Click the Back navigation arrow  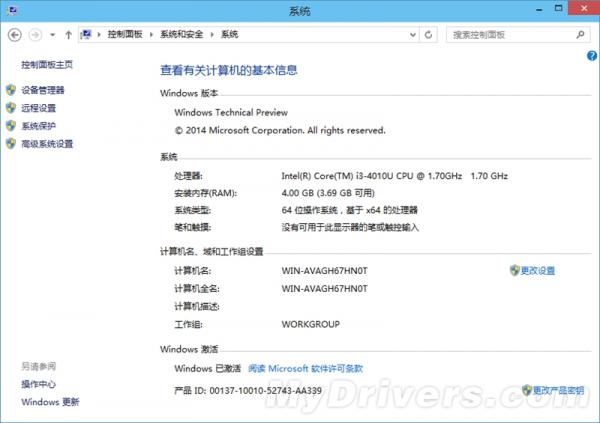15,34
